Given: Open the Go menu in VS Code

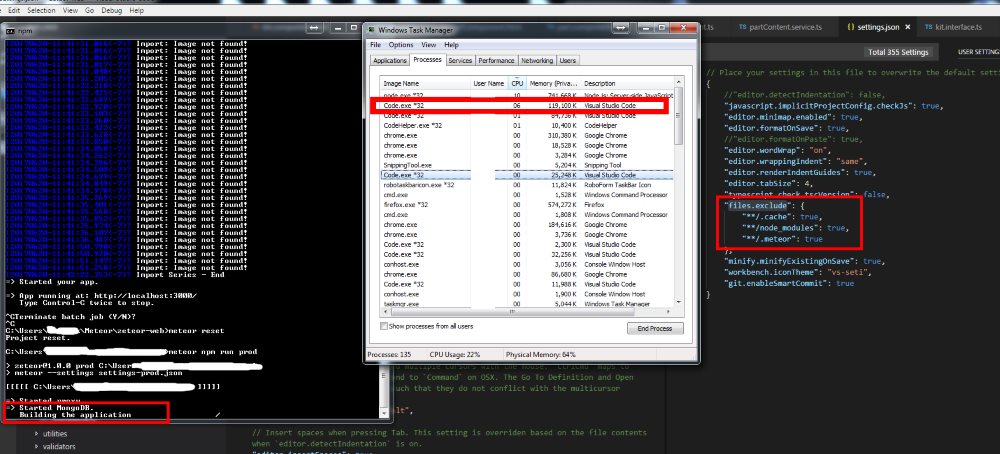Looking at the screenshot, I should coord(89,11).
